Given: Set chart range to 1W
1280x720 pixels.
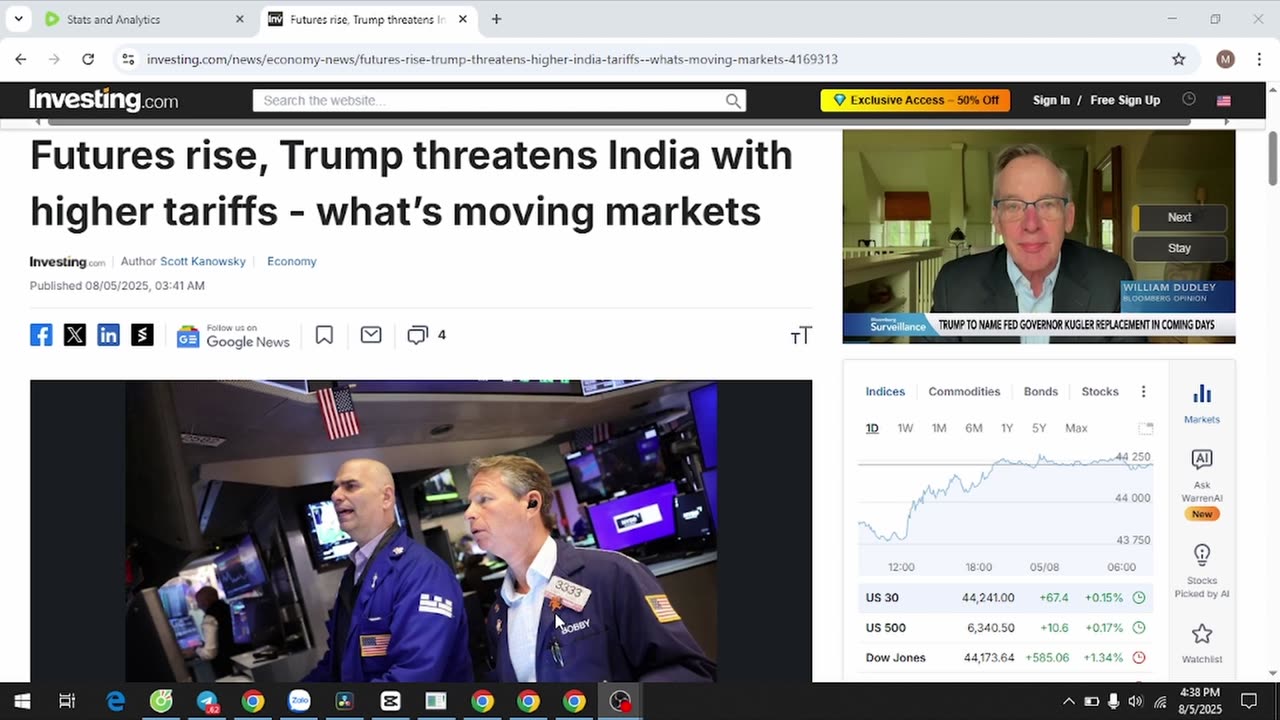Looking at the screenshot, I should coord(905,428).
